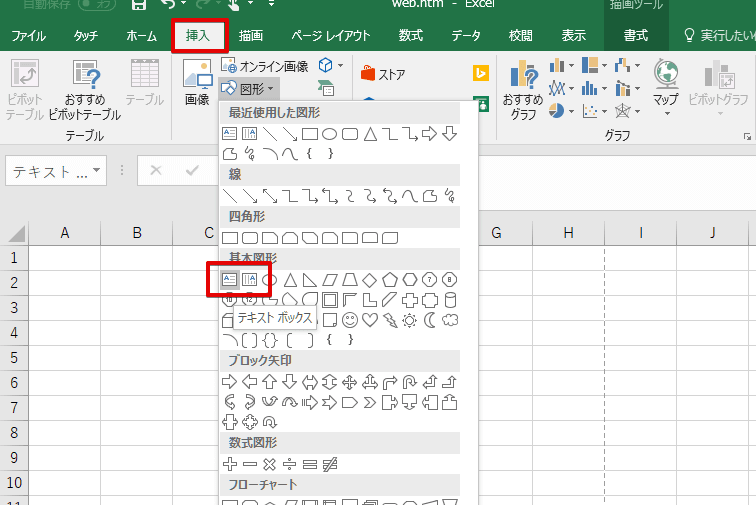Click the formula bar confirm checkmark
The width and height of the screenshot is (756, 505).
(192, 170)
